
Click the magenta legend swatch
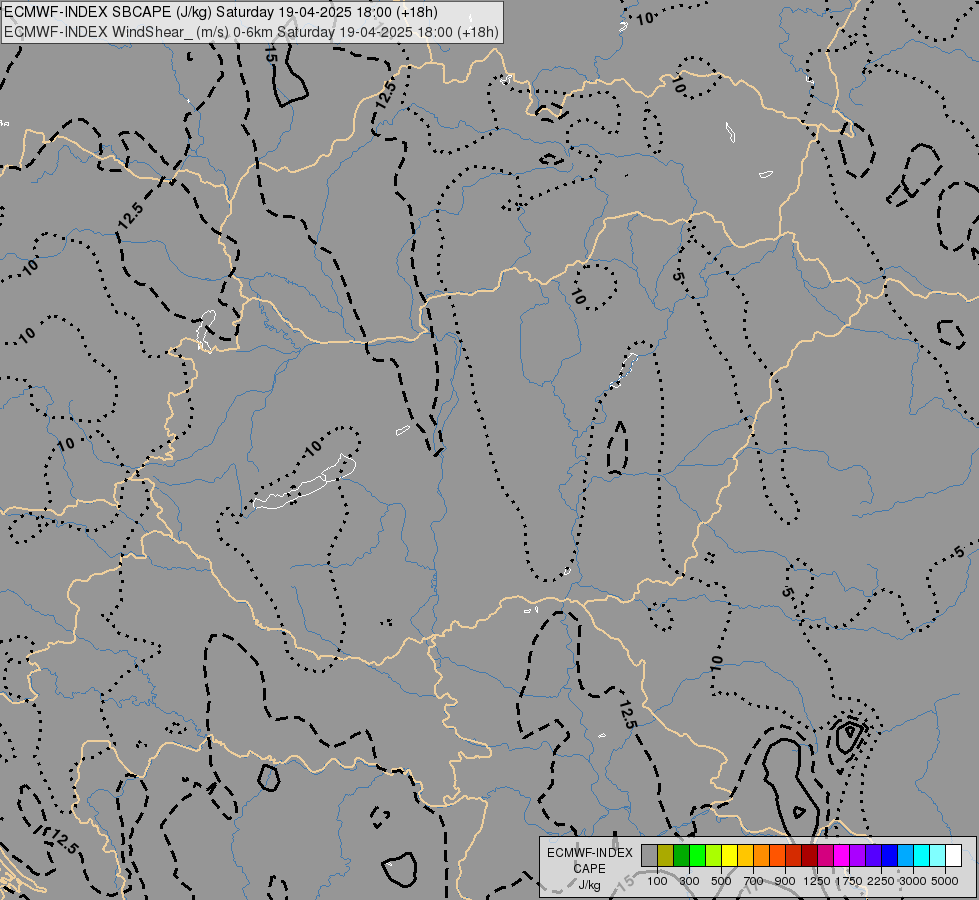point(842,856)
